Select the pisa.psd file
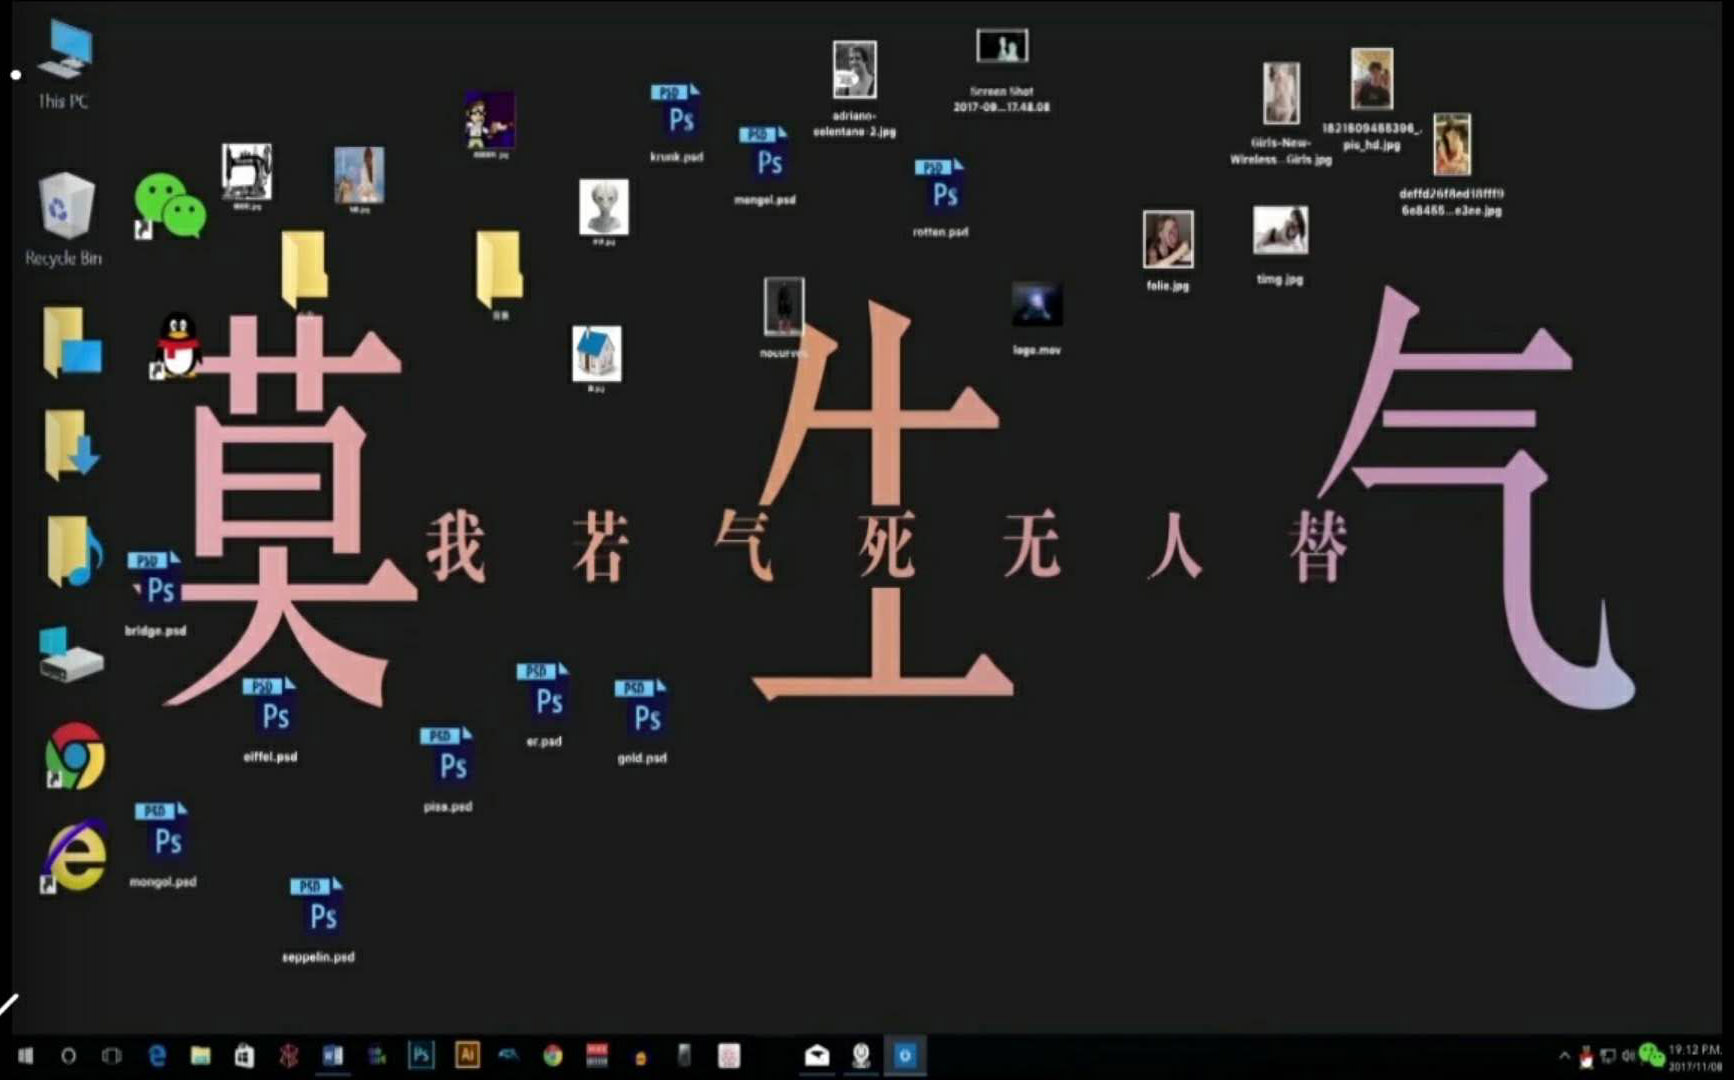Image resolution: width=1734 pixels, height=1080 pixels. click(447, 770)
